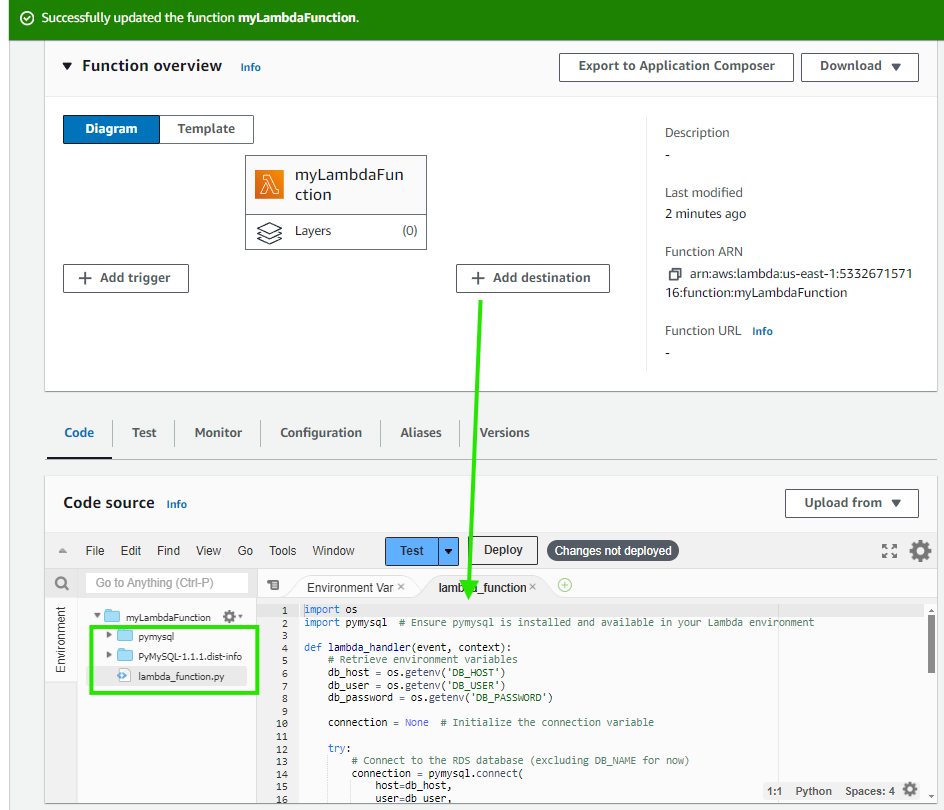Open the Download dropdown menu
944x810 pixels.
coord(858,67)
